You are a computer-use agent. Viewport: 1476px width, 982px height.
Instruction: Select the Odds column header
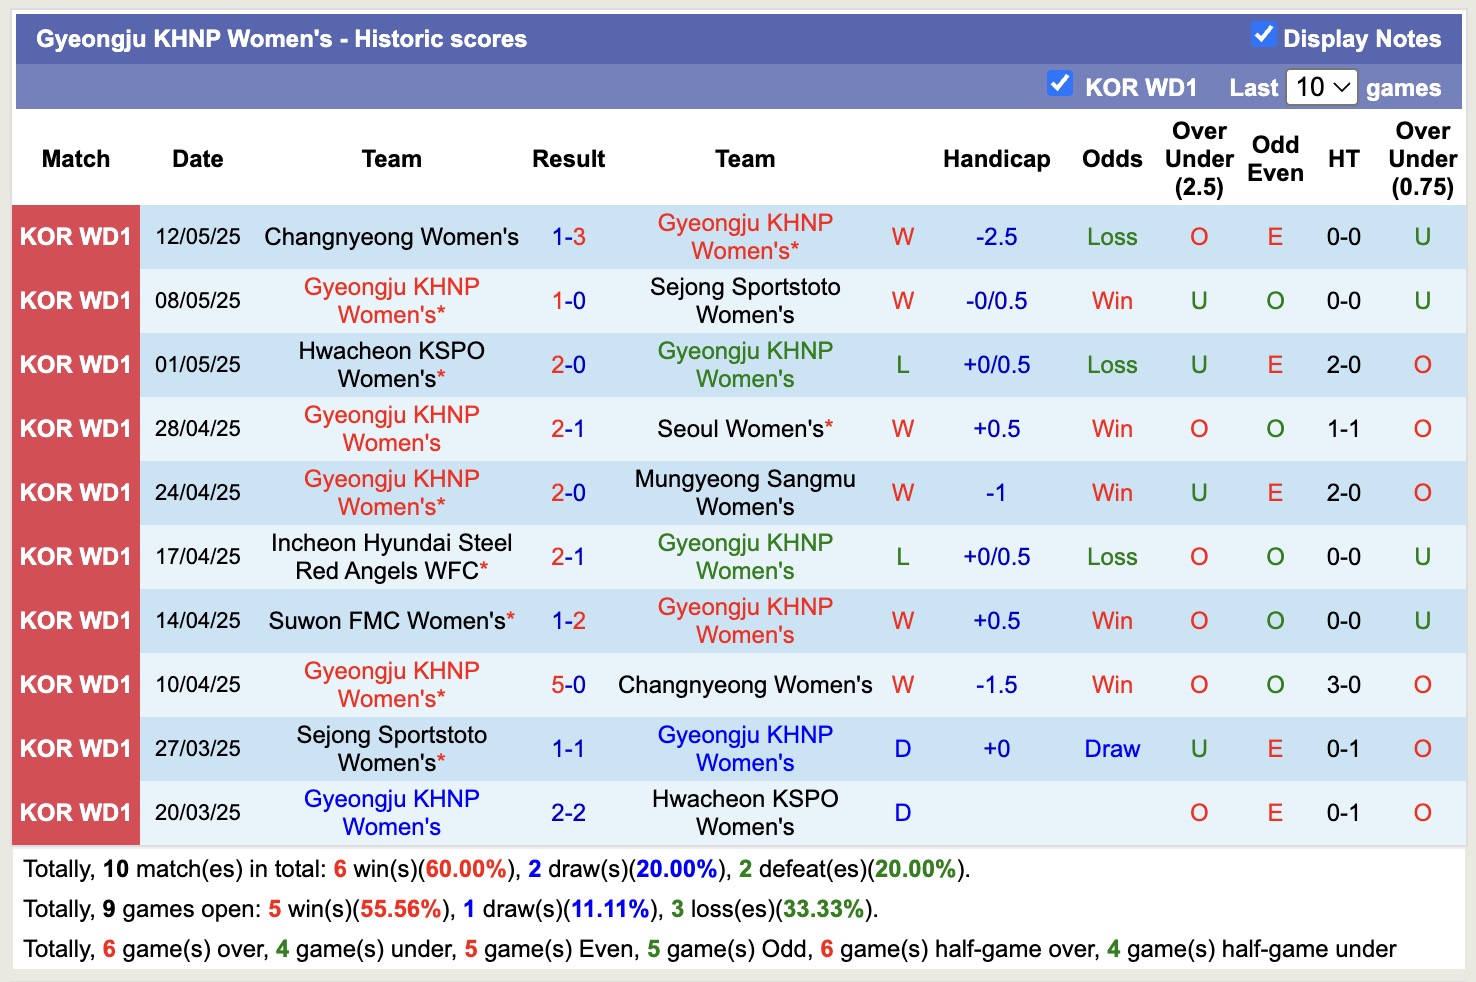point(1112,159)
